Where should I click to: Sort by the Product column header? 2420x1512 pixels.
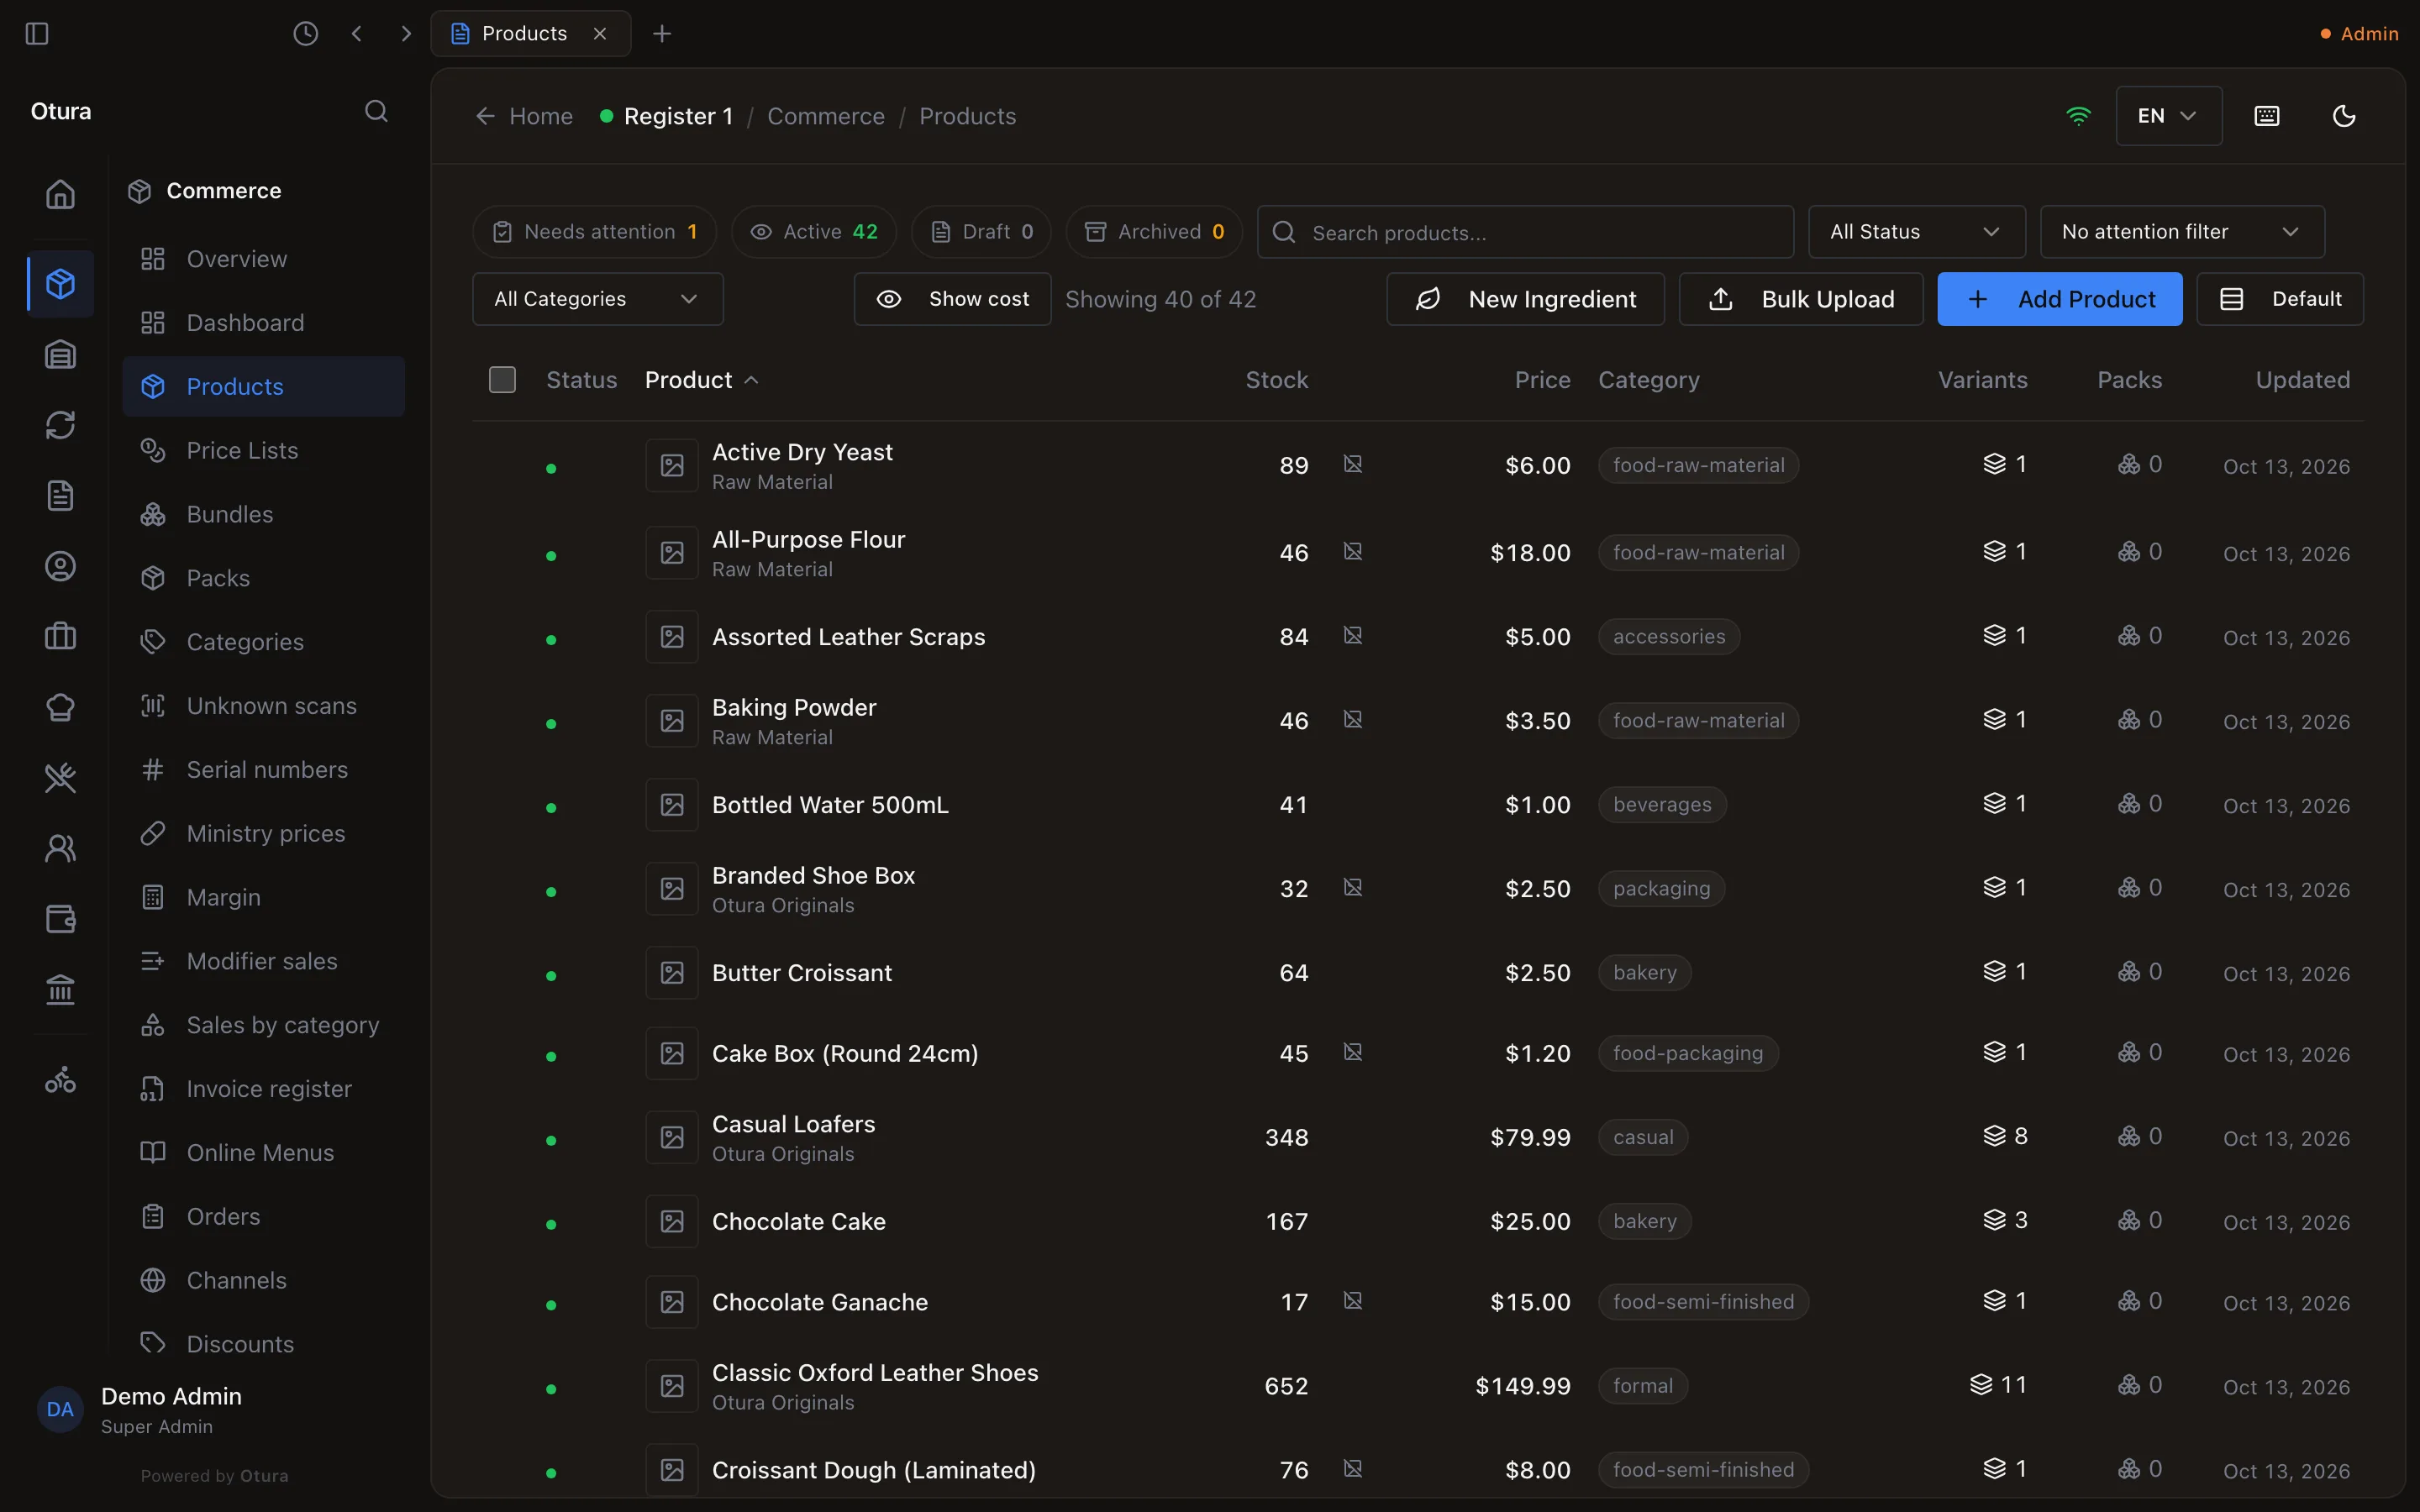(x=701, y=380)
